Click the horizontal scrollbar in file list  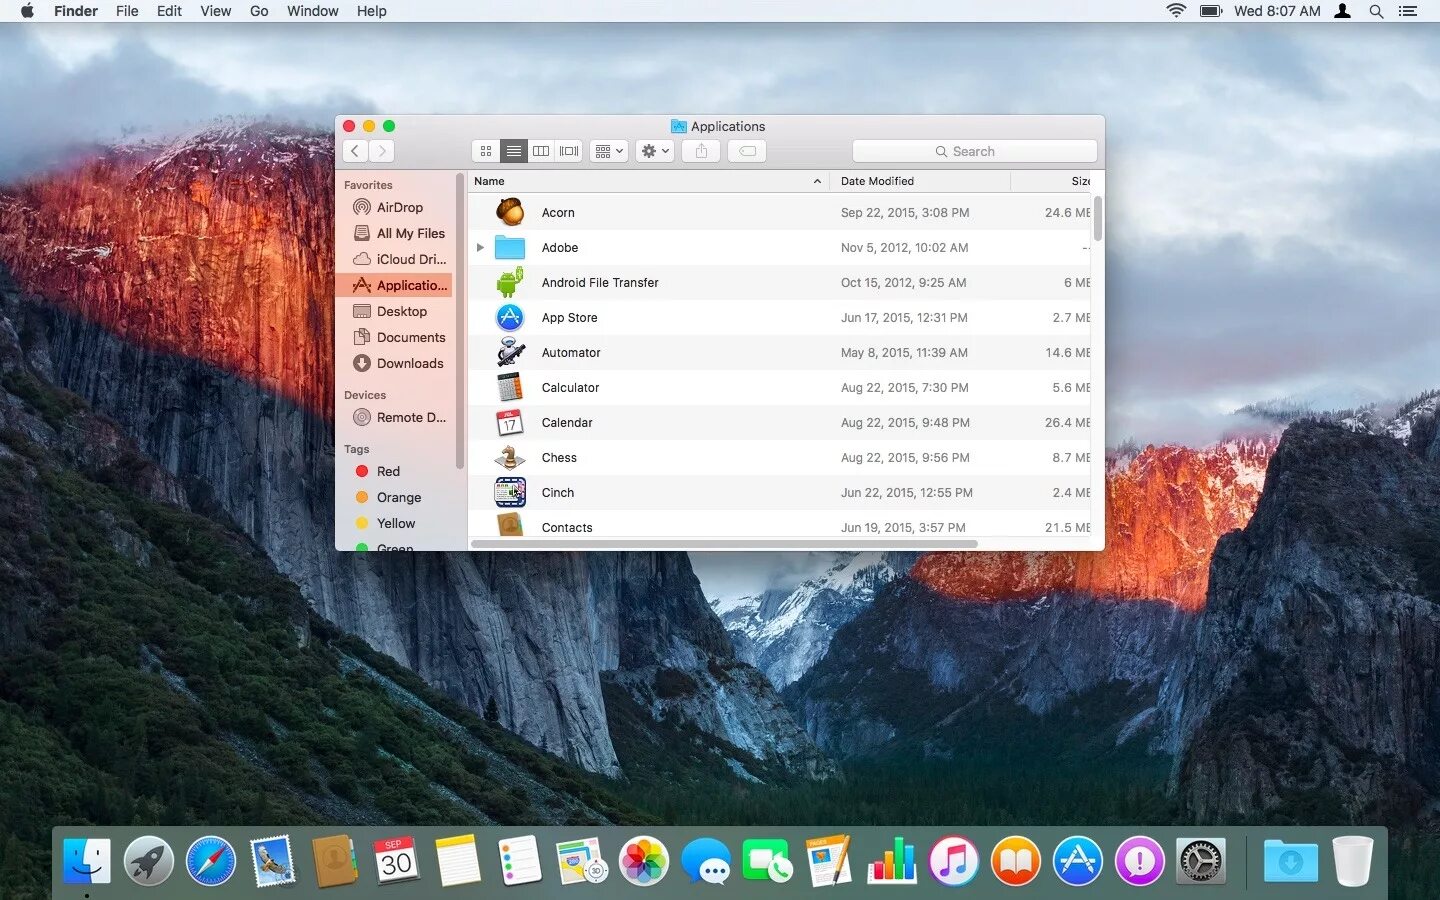[x=724, y=544]
